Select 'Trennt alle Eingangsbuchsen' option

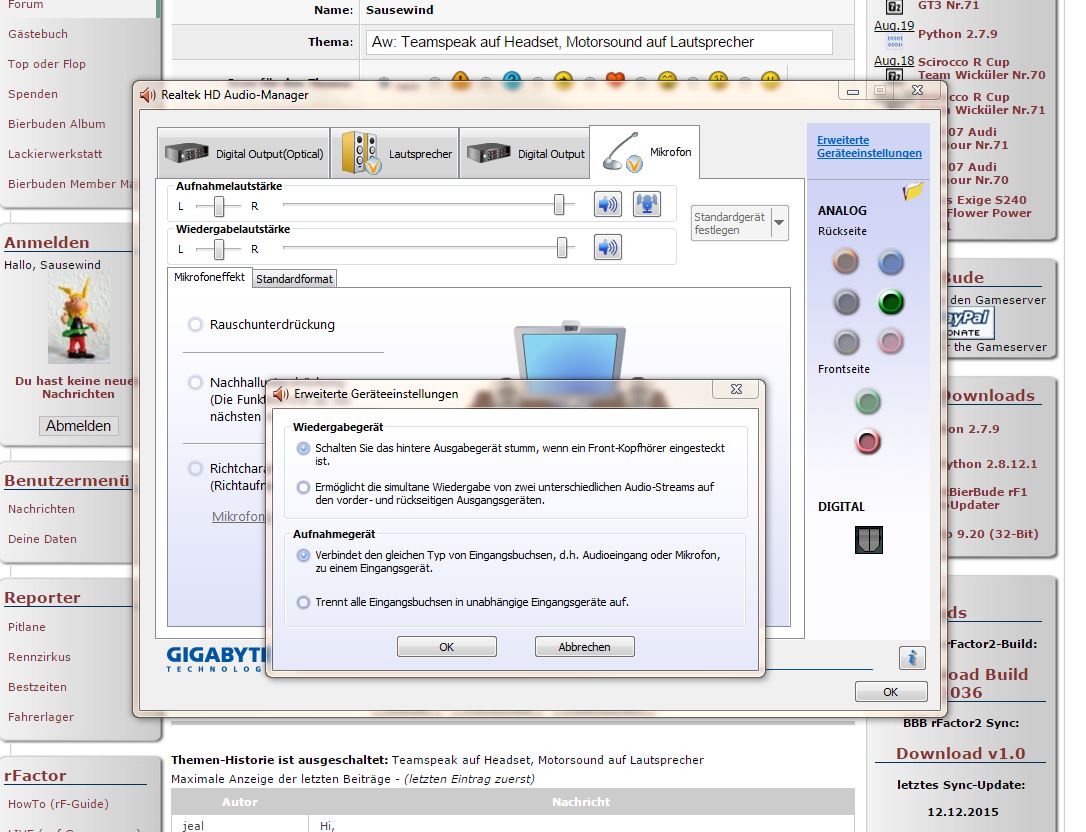[x=304, y=602]
